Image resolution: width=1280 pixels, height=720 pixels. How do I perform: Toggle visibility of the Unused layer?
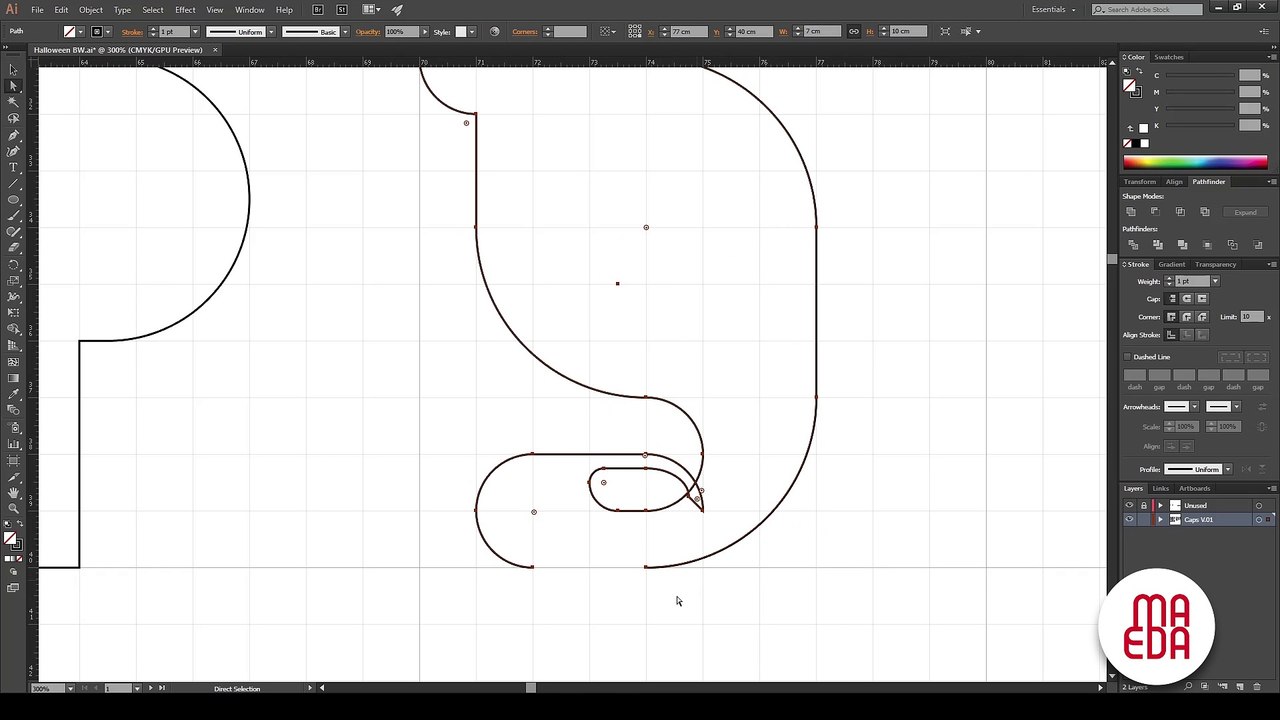[x=1129, y=506]
